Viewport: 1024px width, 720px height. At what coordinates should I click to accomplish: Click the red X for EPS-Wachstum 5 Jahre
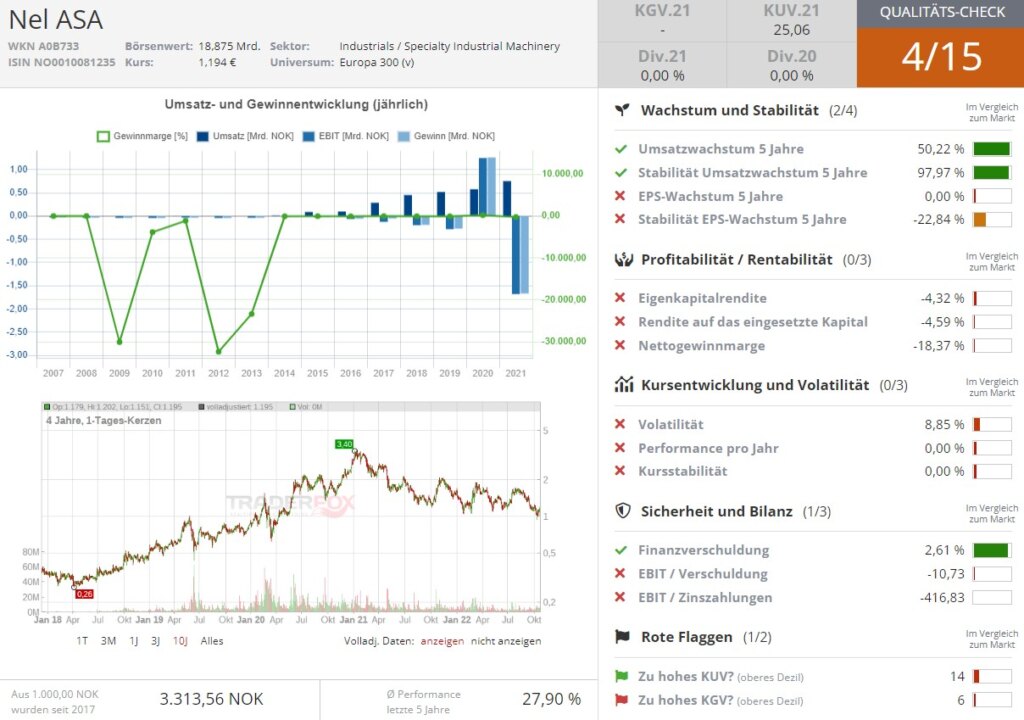point(620,196)
